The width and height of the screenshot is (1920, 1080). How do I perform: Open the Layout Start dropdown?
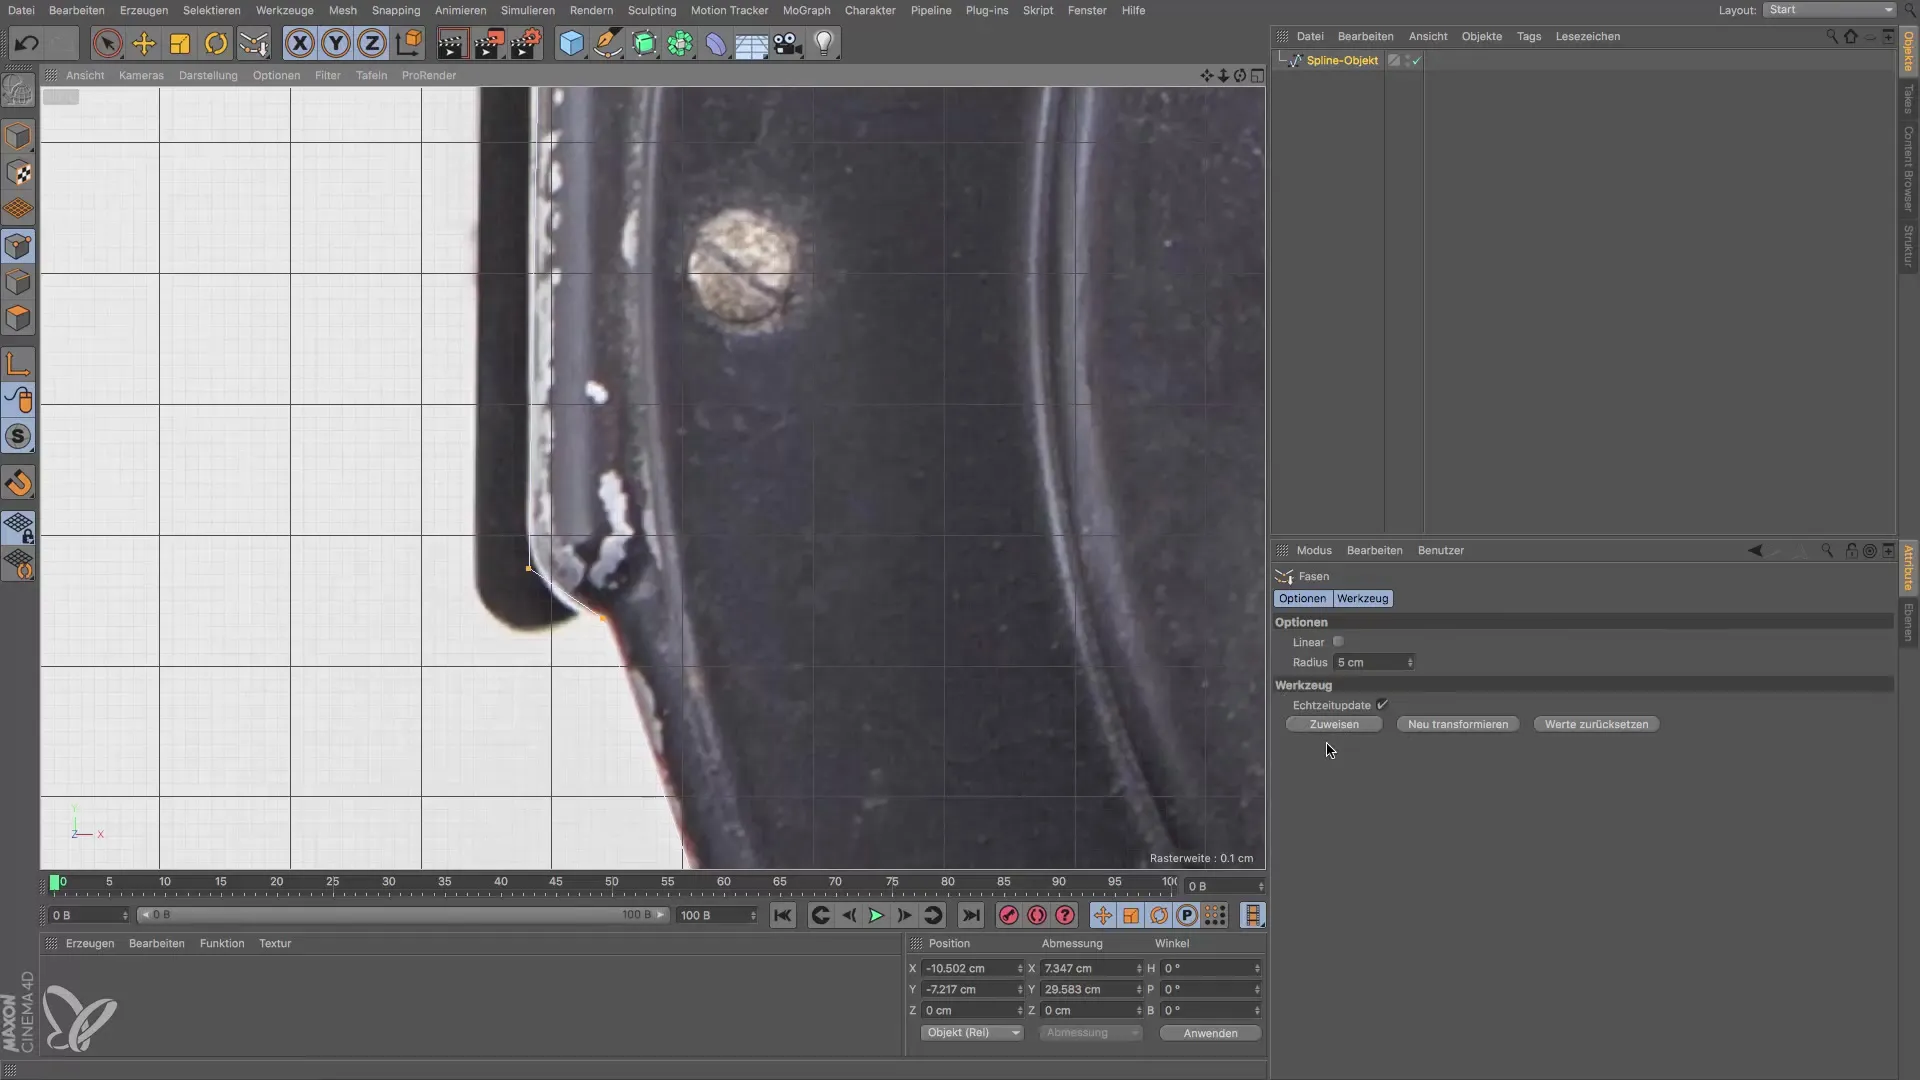(1829, 10)
